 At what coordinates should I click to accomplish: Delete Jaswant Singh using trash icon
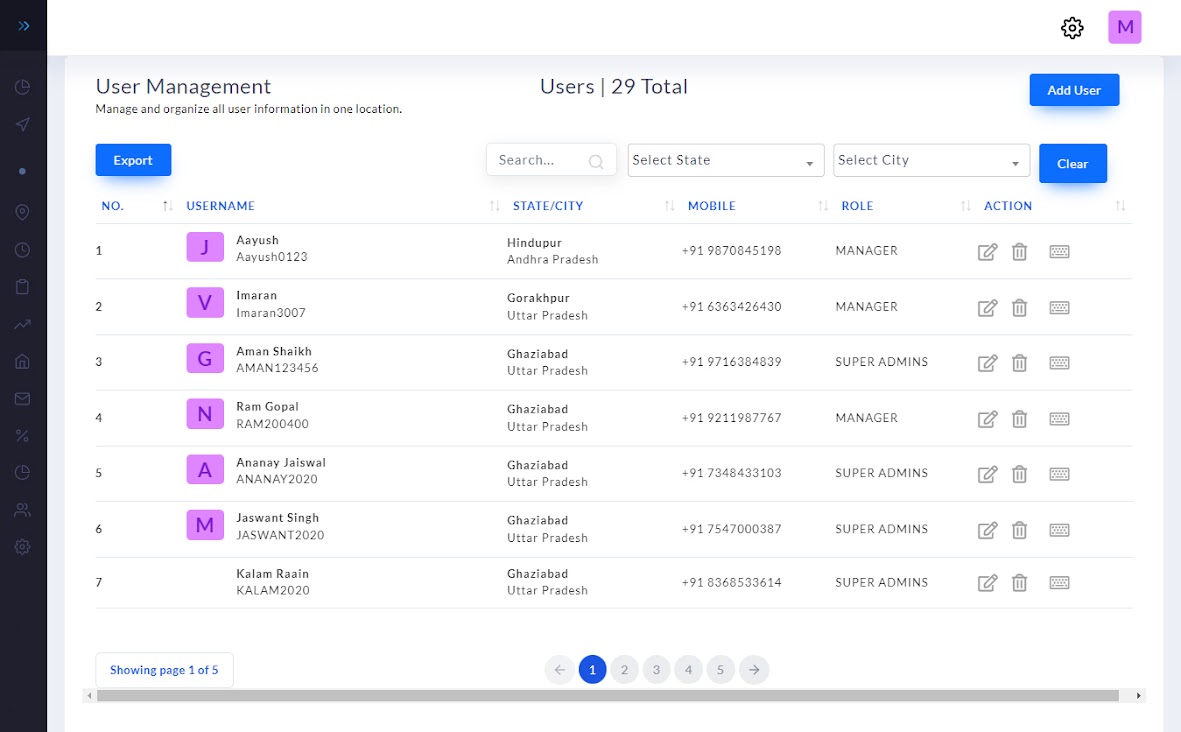pyautogui.click(x=1019, y=530)
